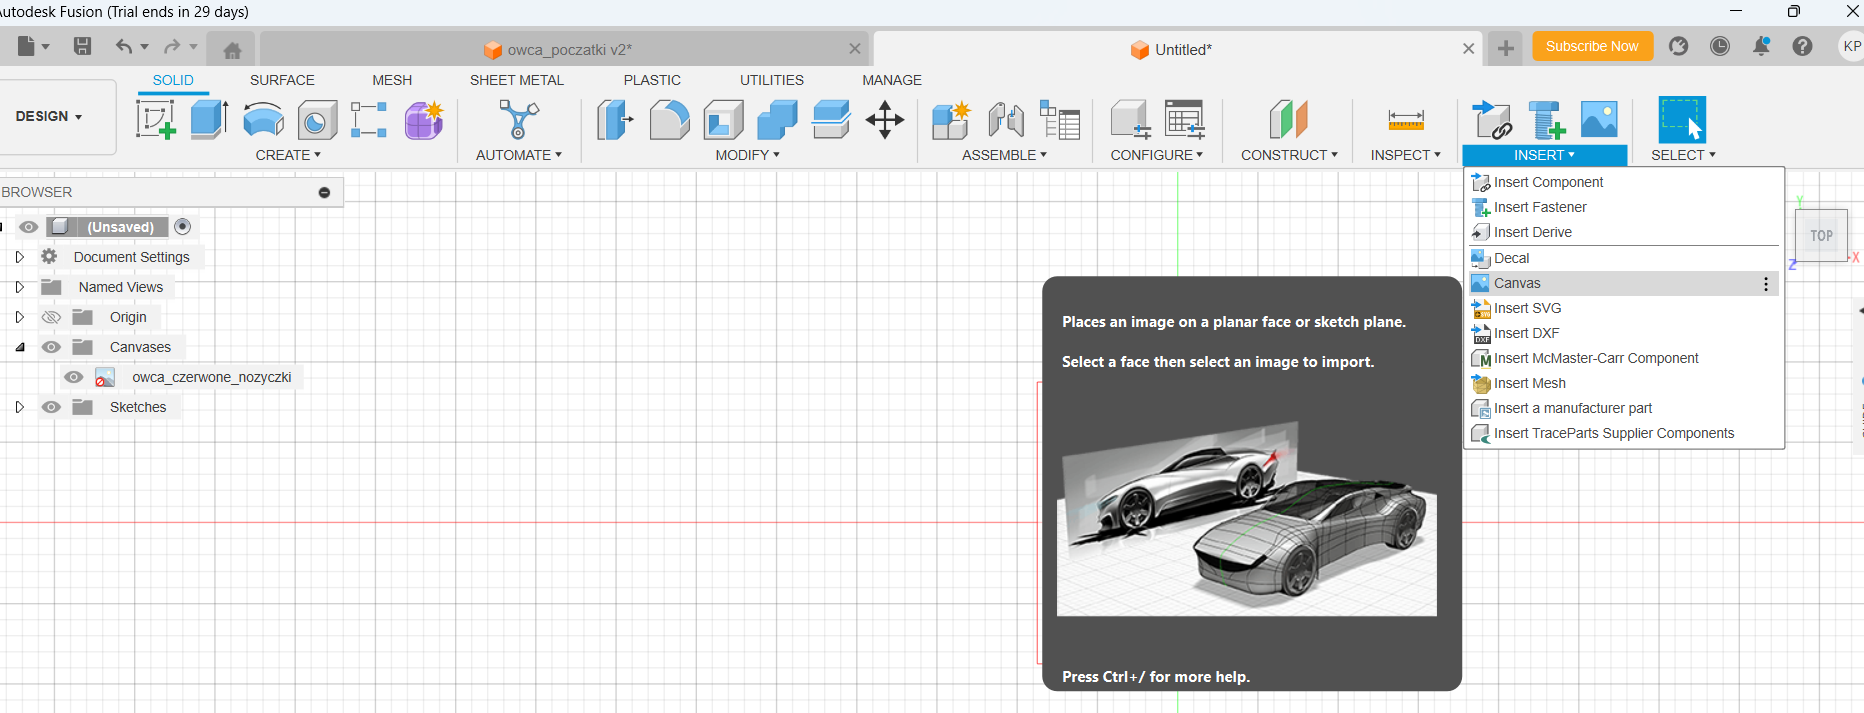Screen dimensions: 1864x713
Task: Select the Extrude tool
Action: 209,120
